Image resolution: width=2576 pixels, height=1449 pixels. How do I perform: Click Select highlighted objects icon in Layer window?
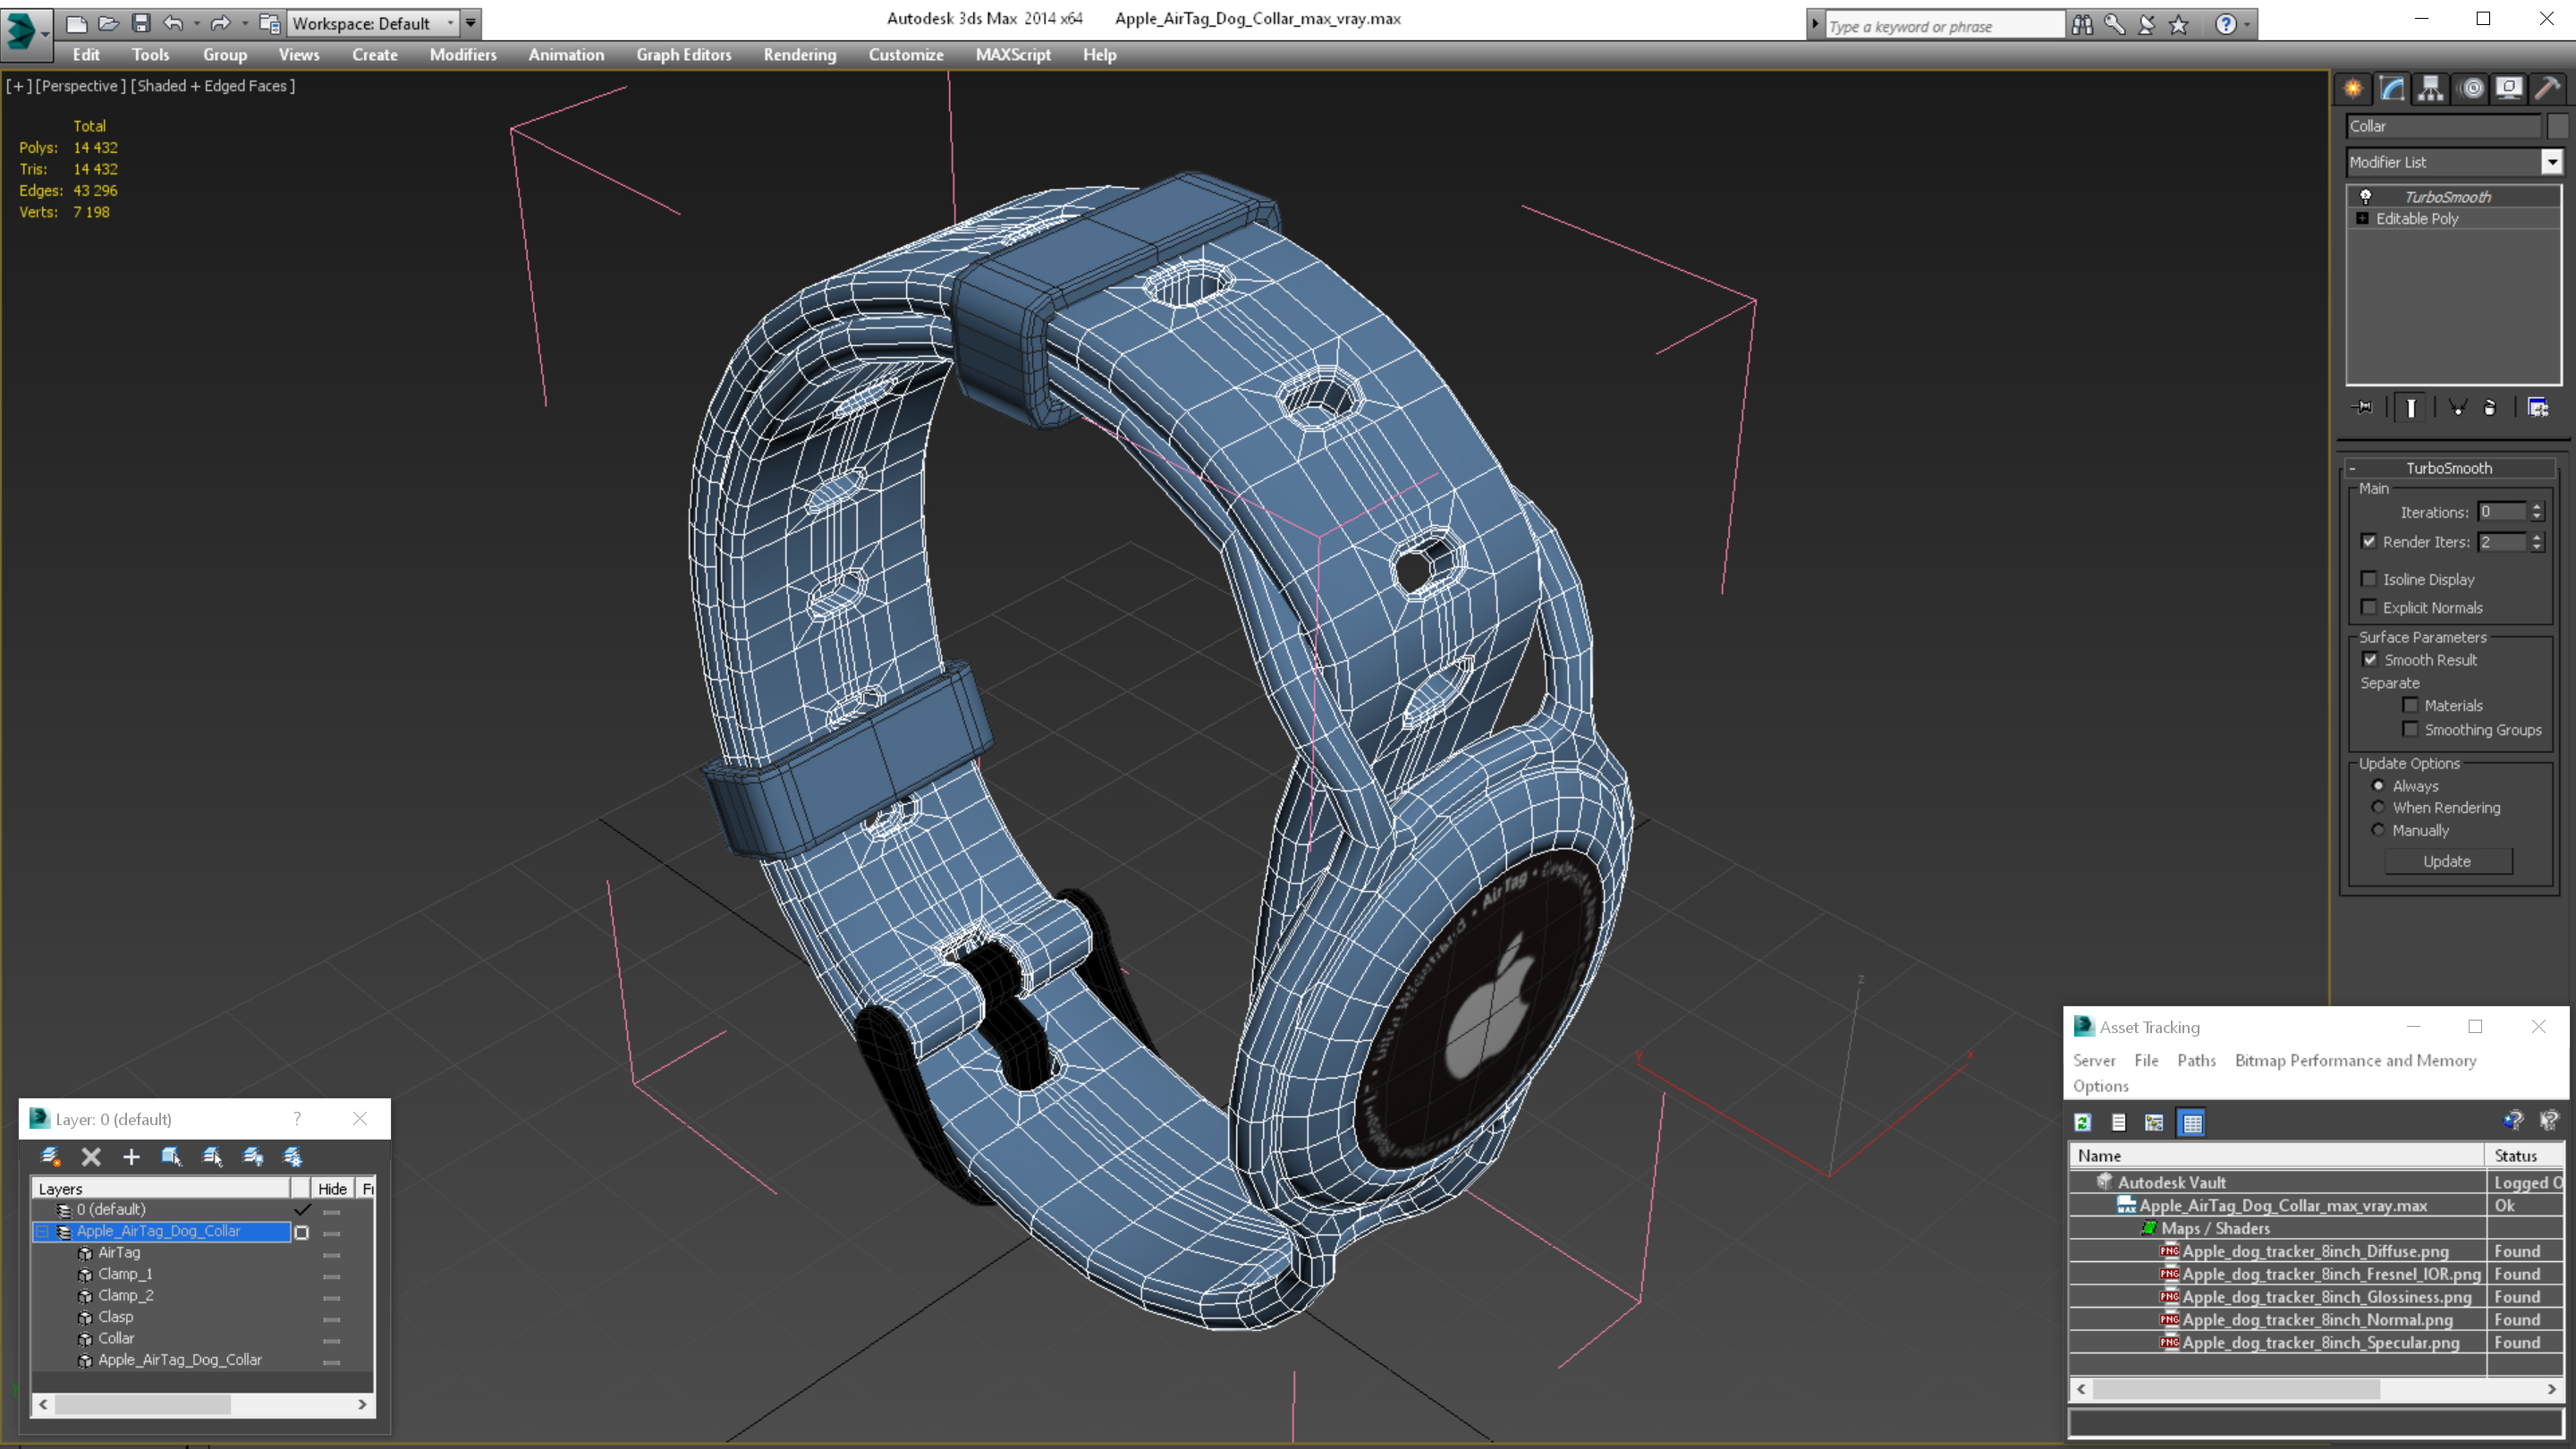click(x=172, y=1157)
